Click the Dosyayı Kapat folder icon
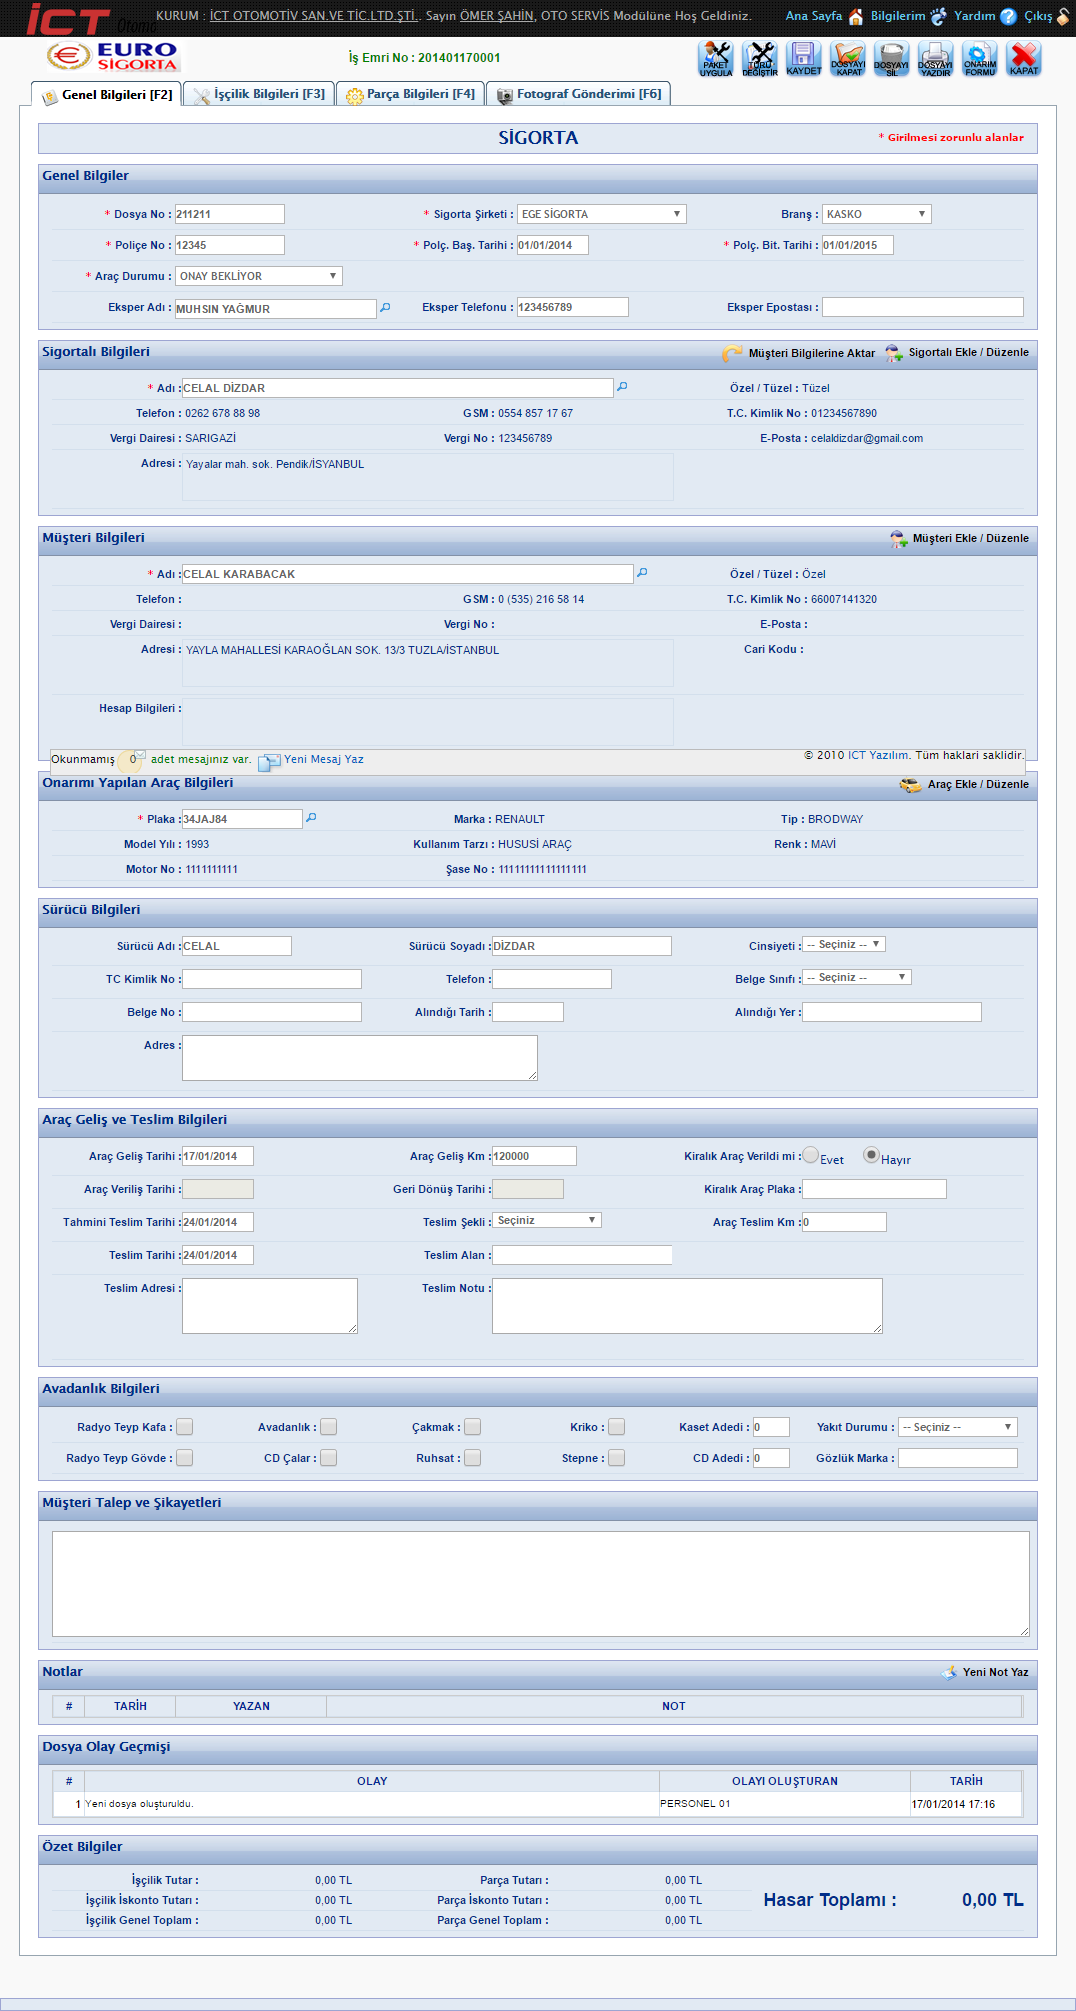Image resolution: width=1076 pixels, height=2011 pixels. click(x=848, y=59)
